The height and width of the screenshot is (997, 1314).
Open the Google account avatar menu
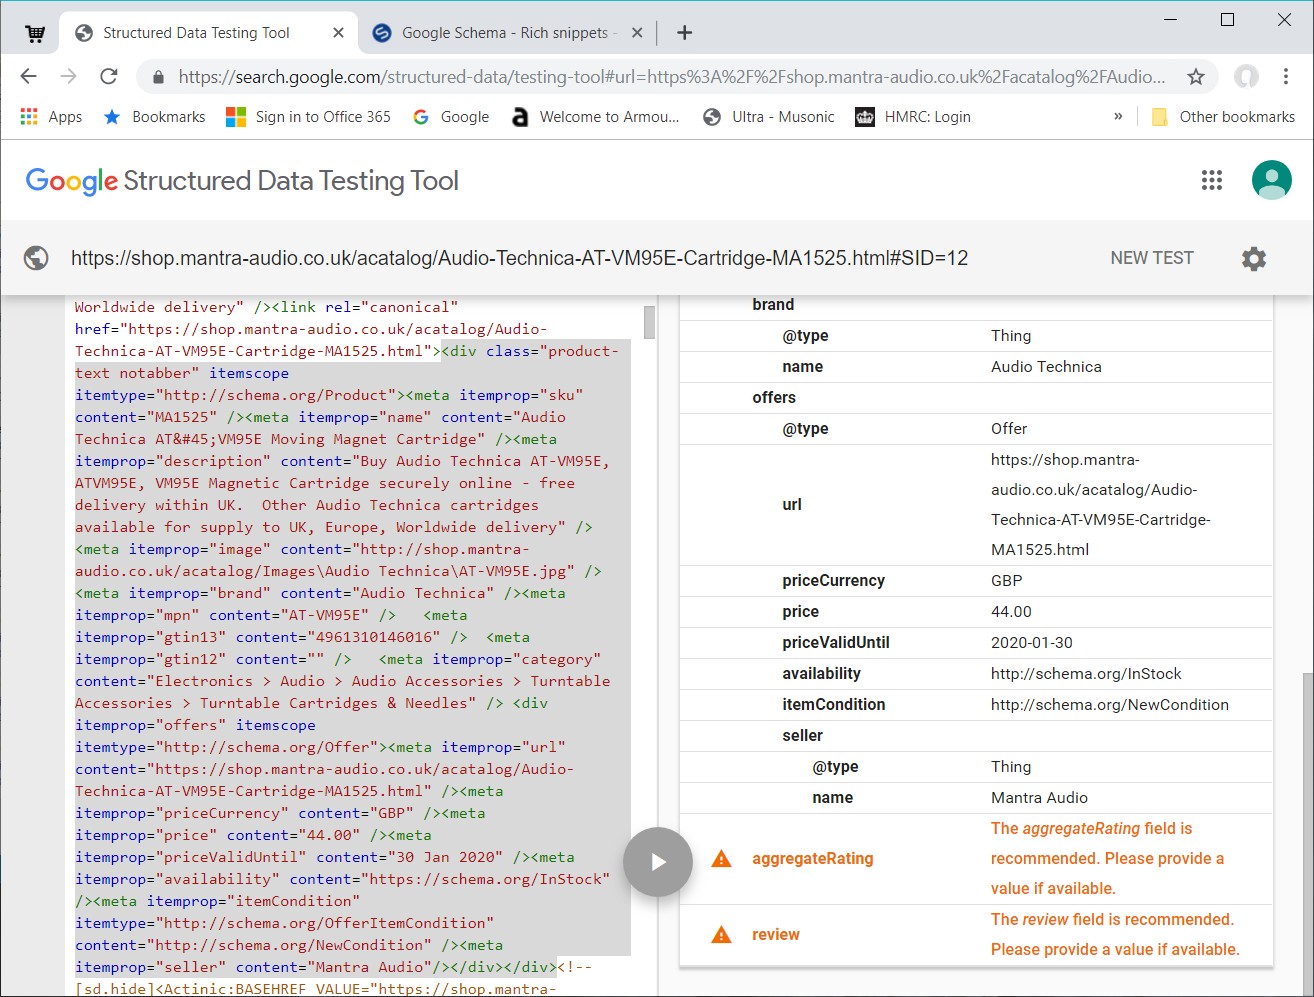click(1271, 180)
